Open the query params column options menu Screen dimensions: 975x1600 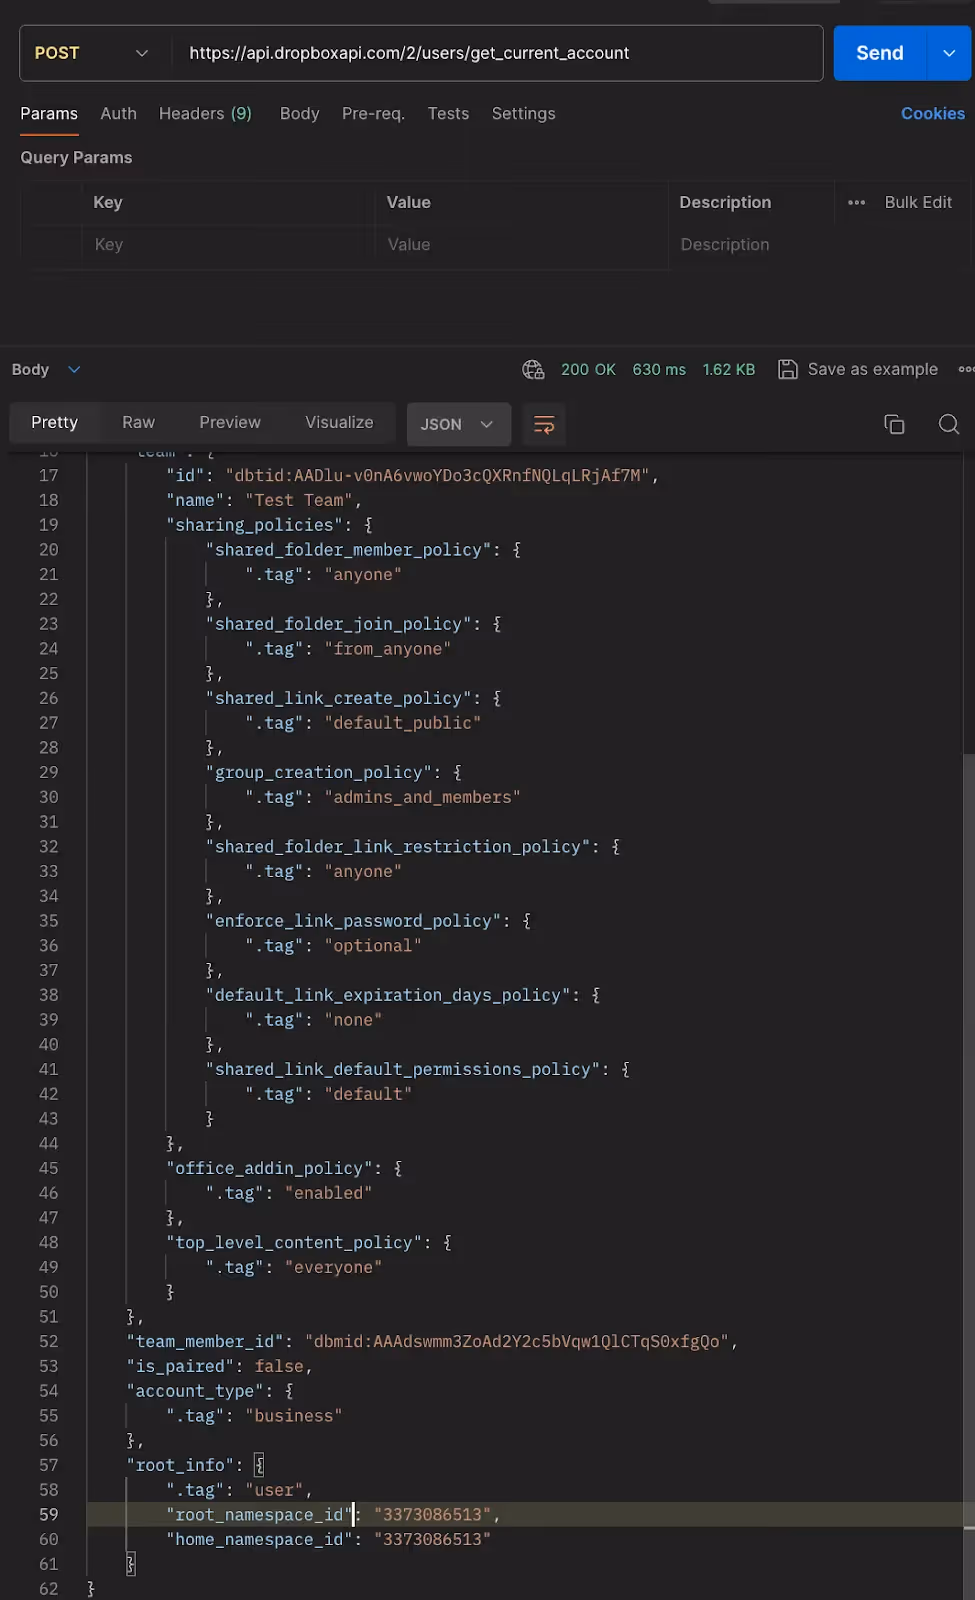pos(857,202)
